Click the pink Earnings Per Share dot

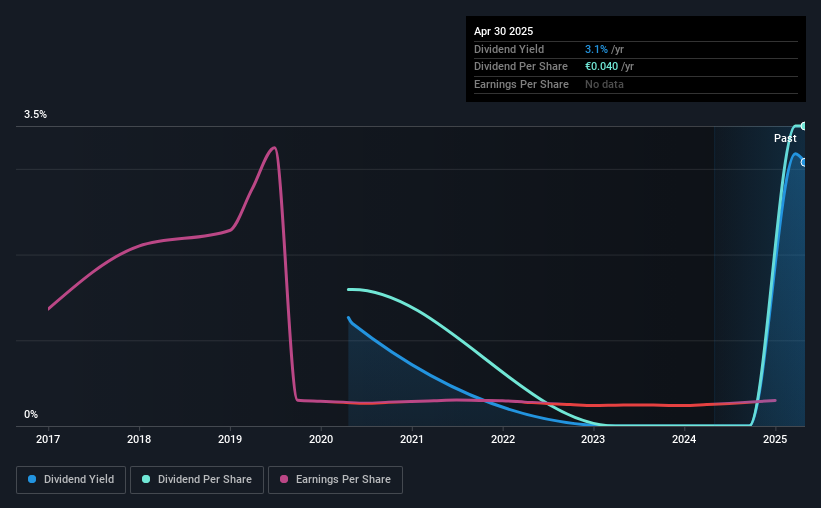click(284, 479)
